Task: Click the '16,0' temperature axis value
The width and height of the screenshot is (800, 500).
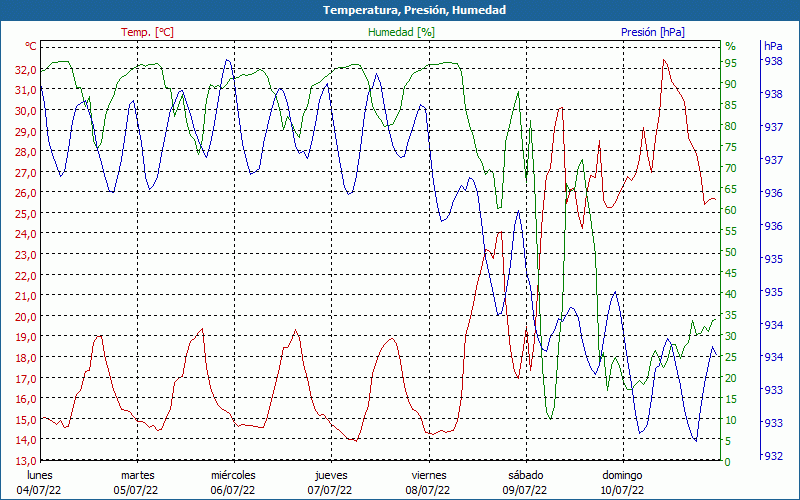Action: tap(26, 398)
